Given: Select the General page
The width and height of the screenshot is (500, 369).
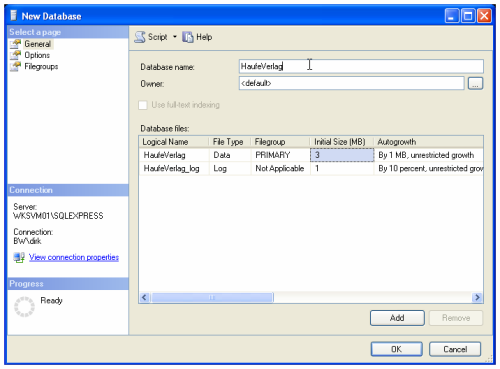Looking at the screenshot, I should pos(37,44).
